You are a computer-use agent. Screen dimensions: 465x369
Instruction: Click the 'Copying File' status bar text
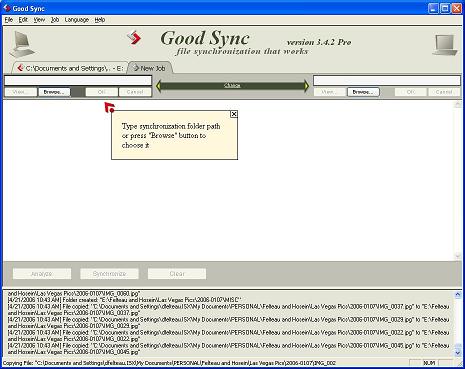point(169,363)
